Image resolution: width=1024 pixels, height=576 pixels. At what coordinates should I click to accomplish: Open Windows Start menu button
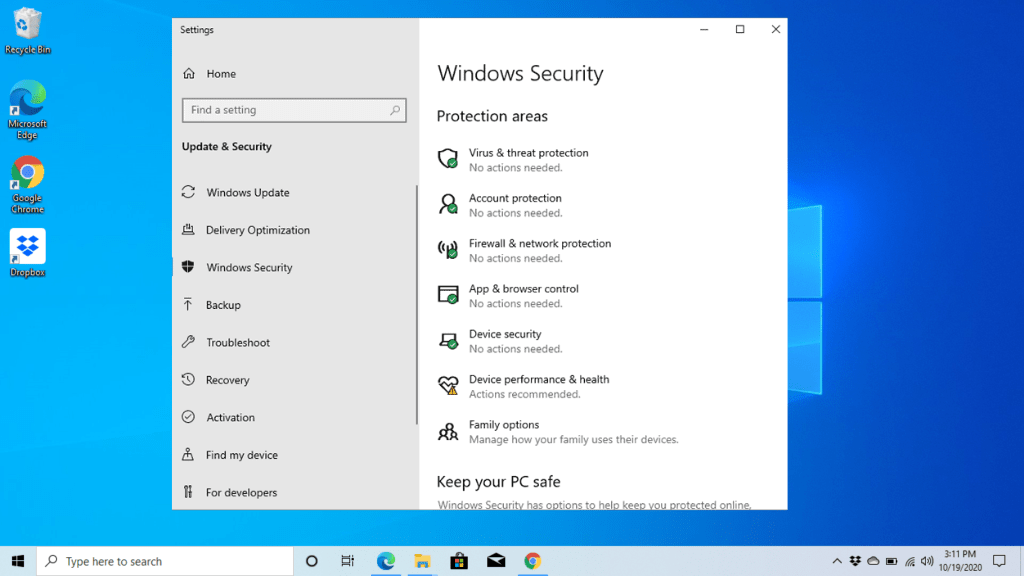coord(18,561)
